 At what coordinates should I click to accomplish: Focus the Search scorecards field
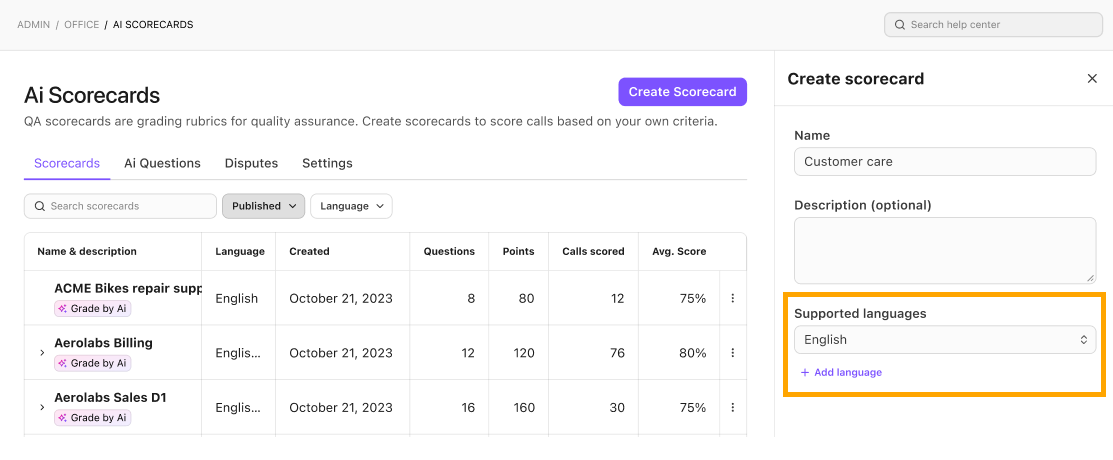(x=120, y=206)
